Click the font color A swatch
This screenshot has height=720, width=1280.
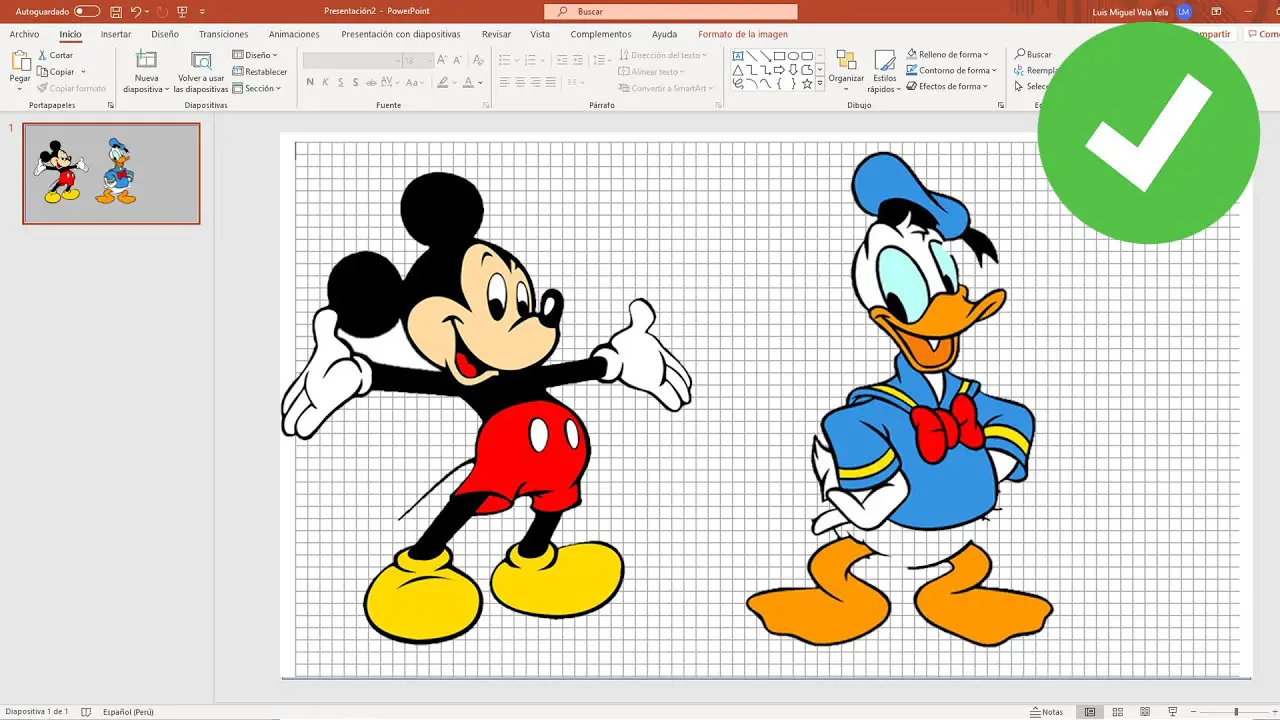pyautogui.click(x=468, y=82)
